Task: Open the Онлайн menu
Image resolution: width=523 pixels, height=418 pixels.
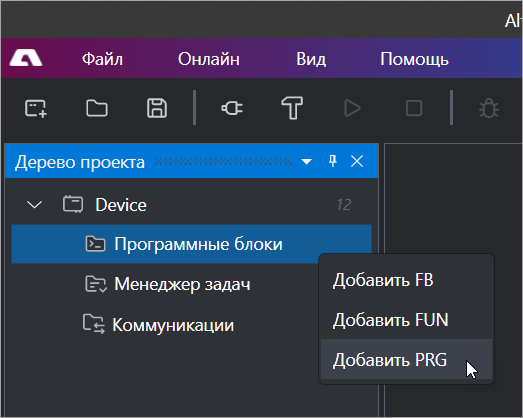Action: tap(209, 59)
